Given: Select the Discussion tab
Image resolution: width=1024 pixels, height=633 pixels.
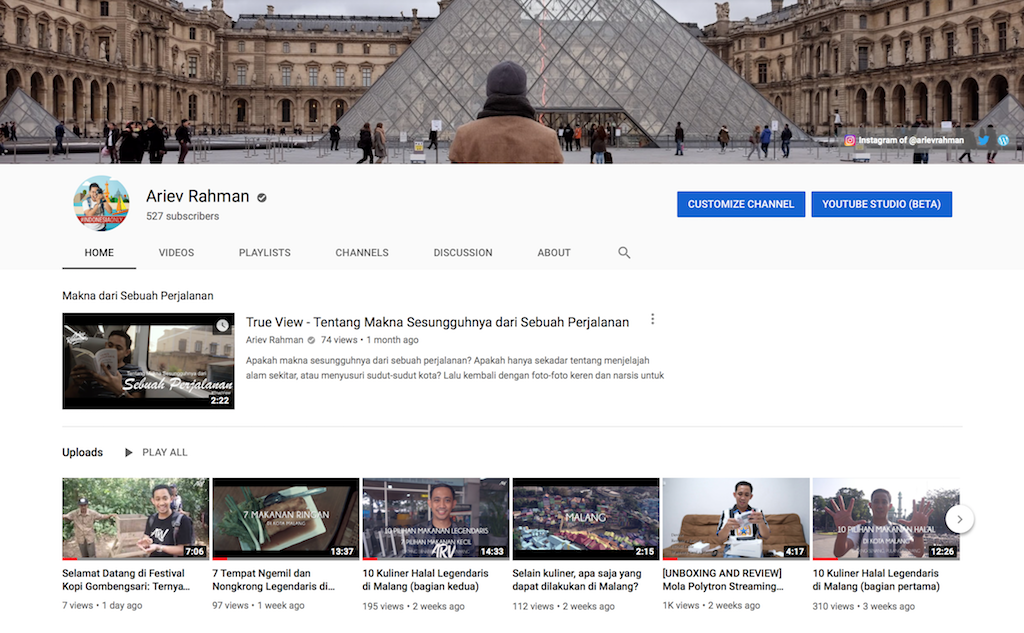Looking at the screenshot, I should [463, 253].
